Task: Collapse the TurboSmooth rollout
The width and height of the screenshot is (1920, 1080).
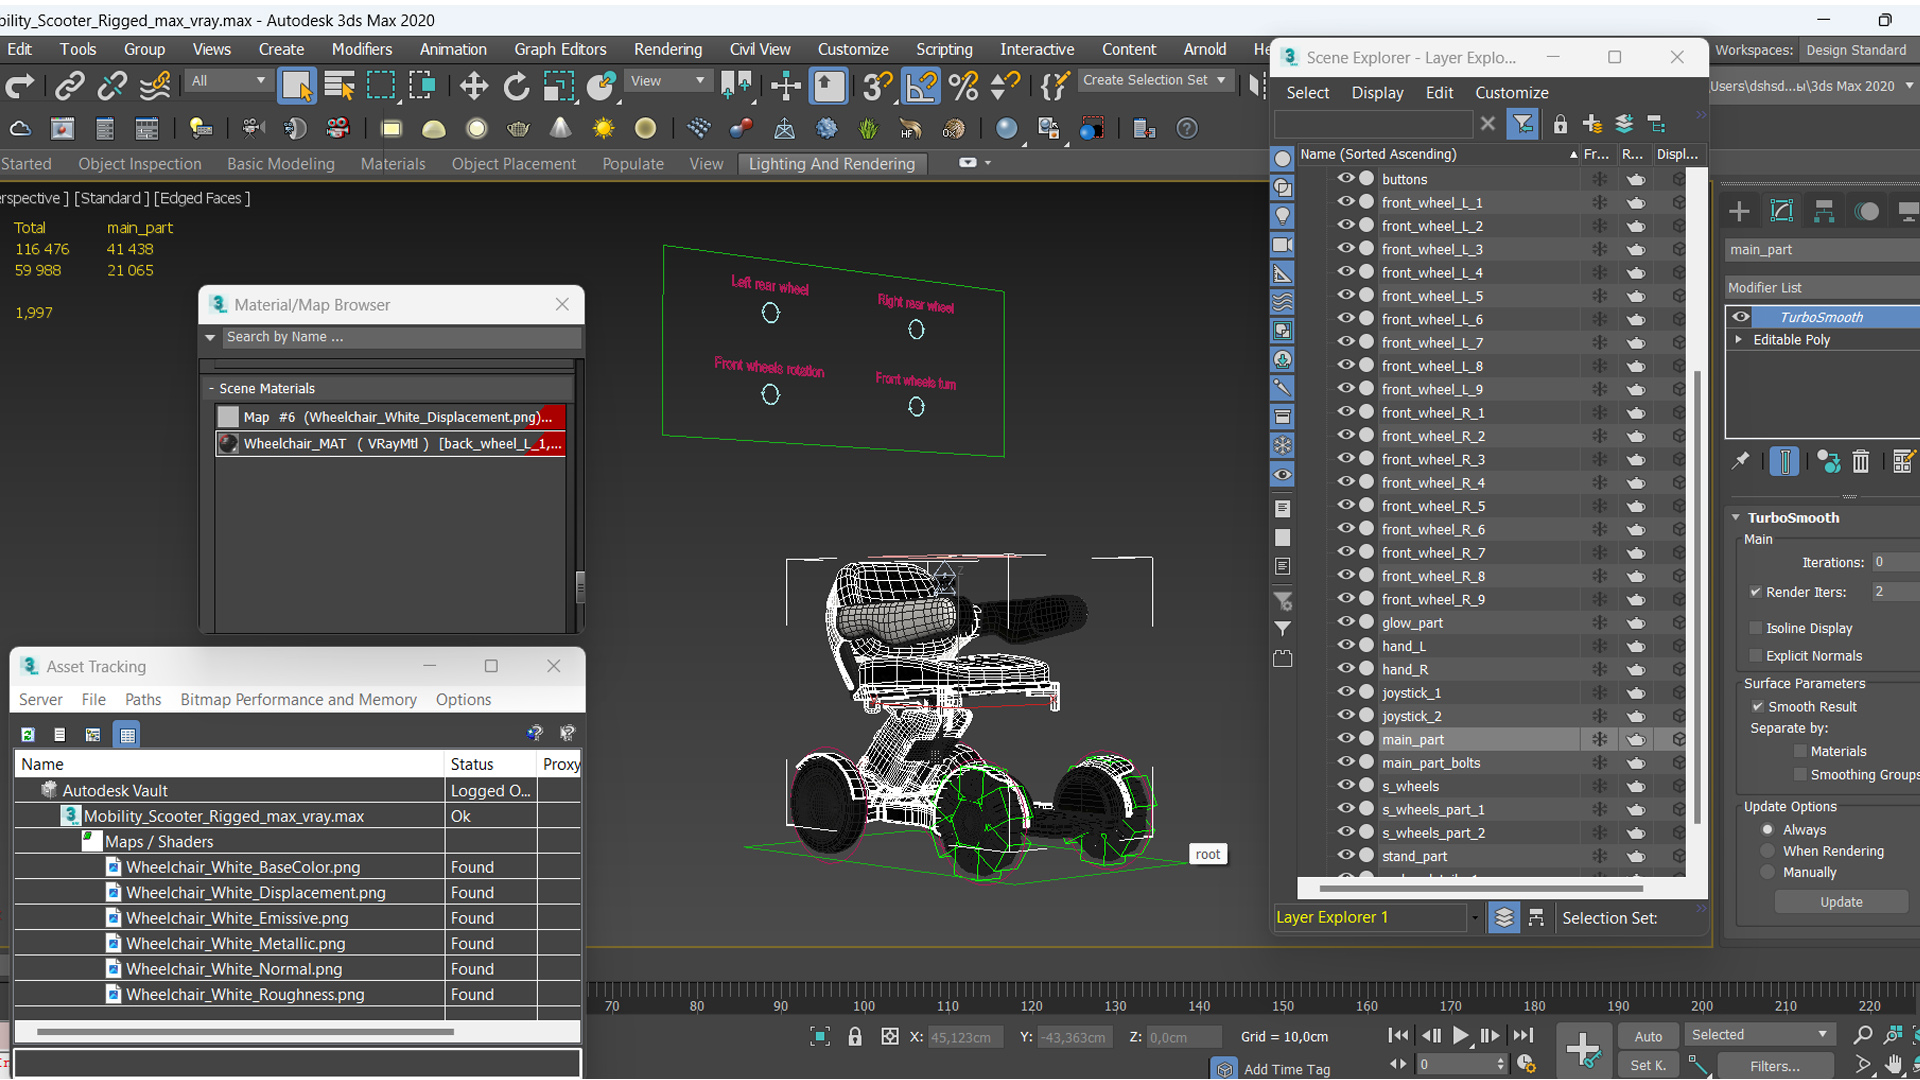Action: tap(1737, 518)
